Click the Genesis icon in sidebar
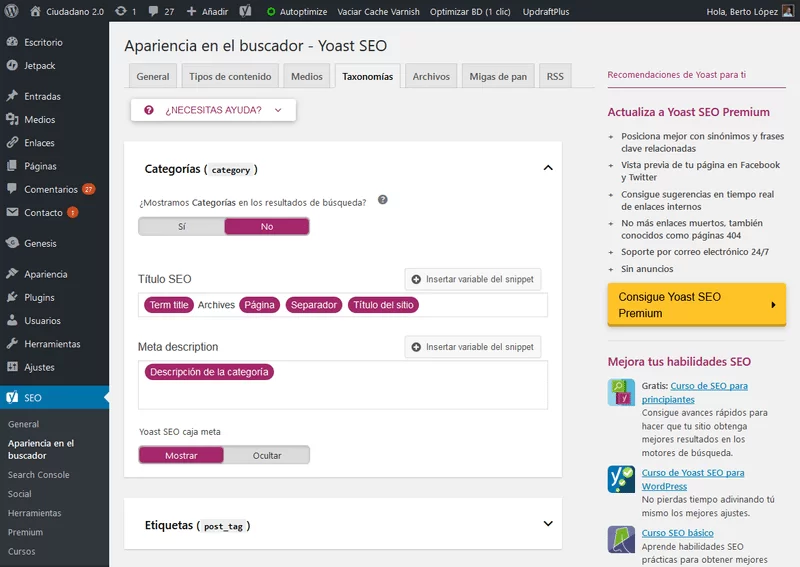 [x=12, y=243]
